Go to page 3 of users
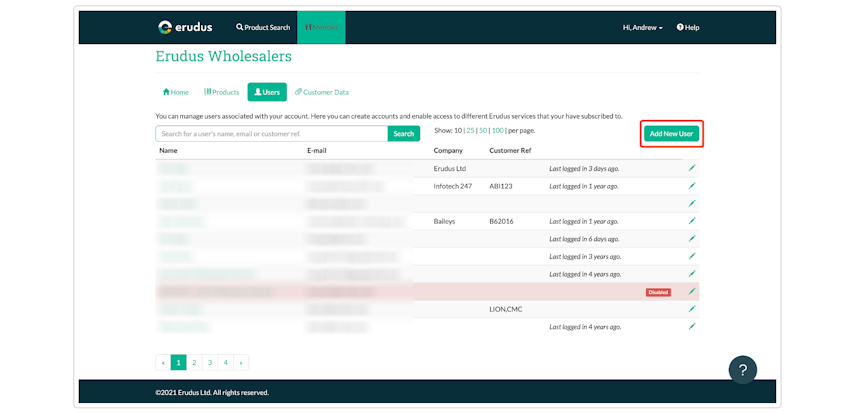 210,362
